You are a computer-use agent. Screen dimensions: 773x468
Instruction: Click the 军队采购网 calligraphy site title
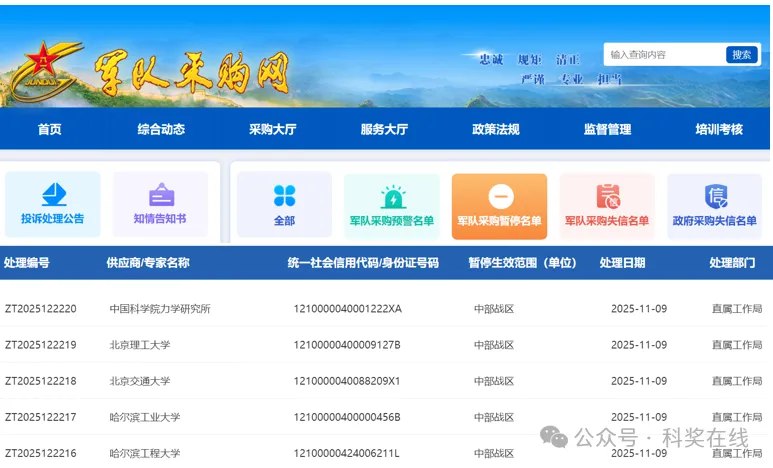coord(192,74)
